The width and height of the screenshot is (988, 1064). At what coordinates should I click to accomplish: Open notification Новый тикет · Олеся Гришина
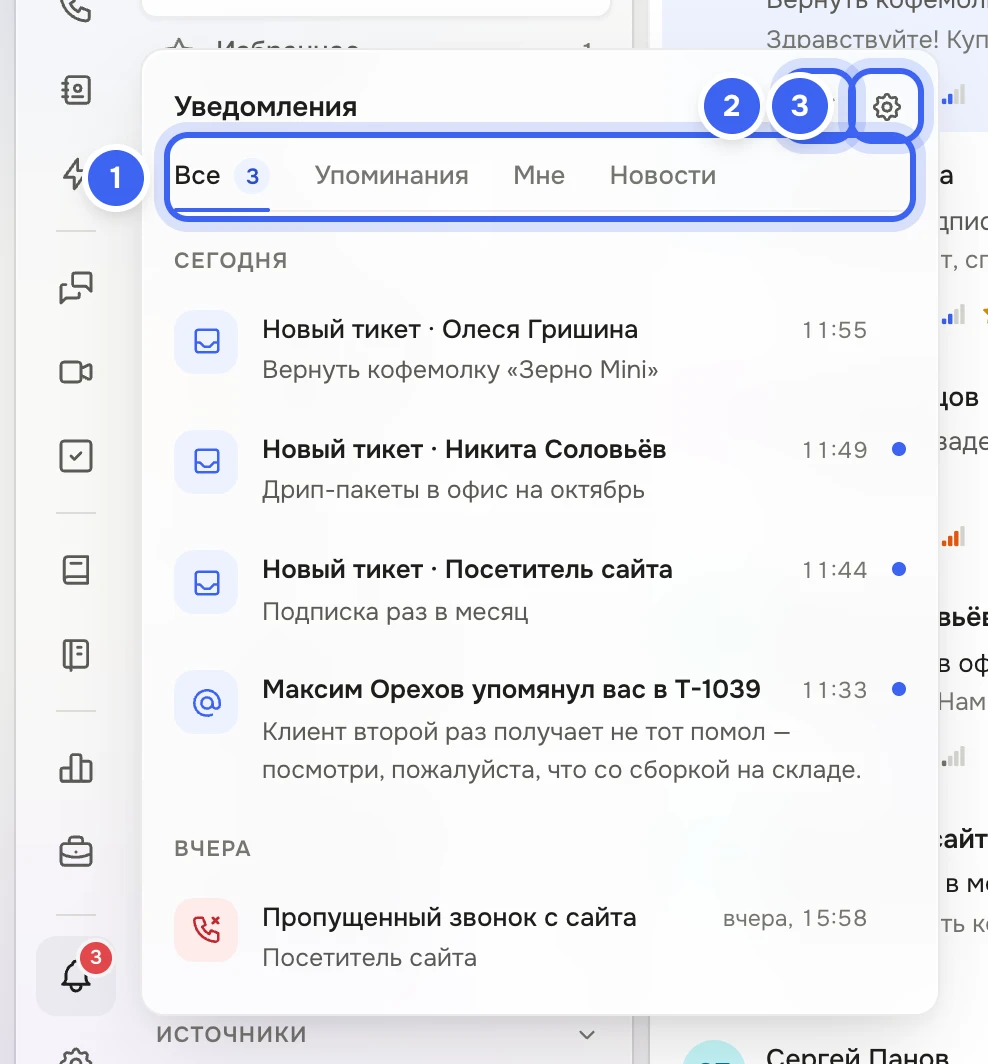(x=540, y=349)
